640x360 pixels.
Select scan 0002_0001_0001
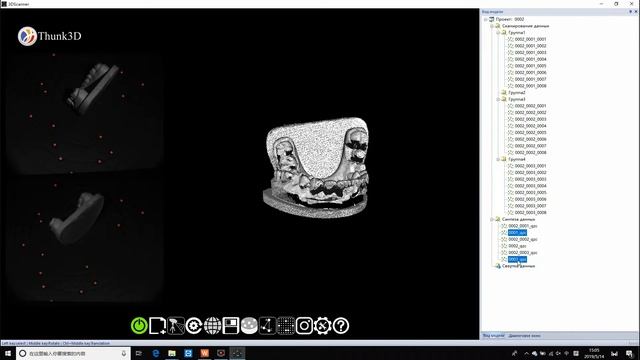tap(530, 39)
